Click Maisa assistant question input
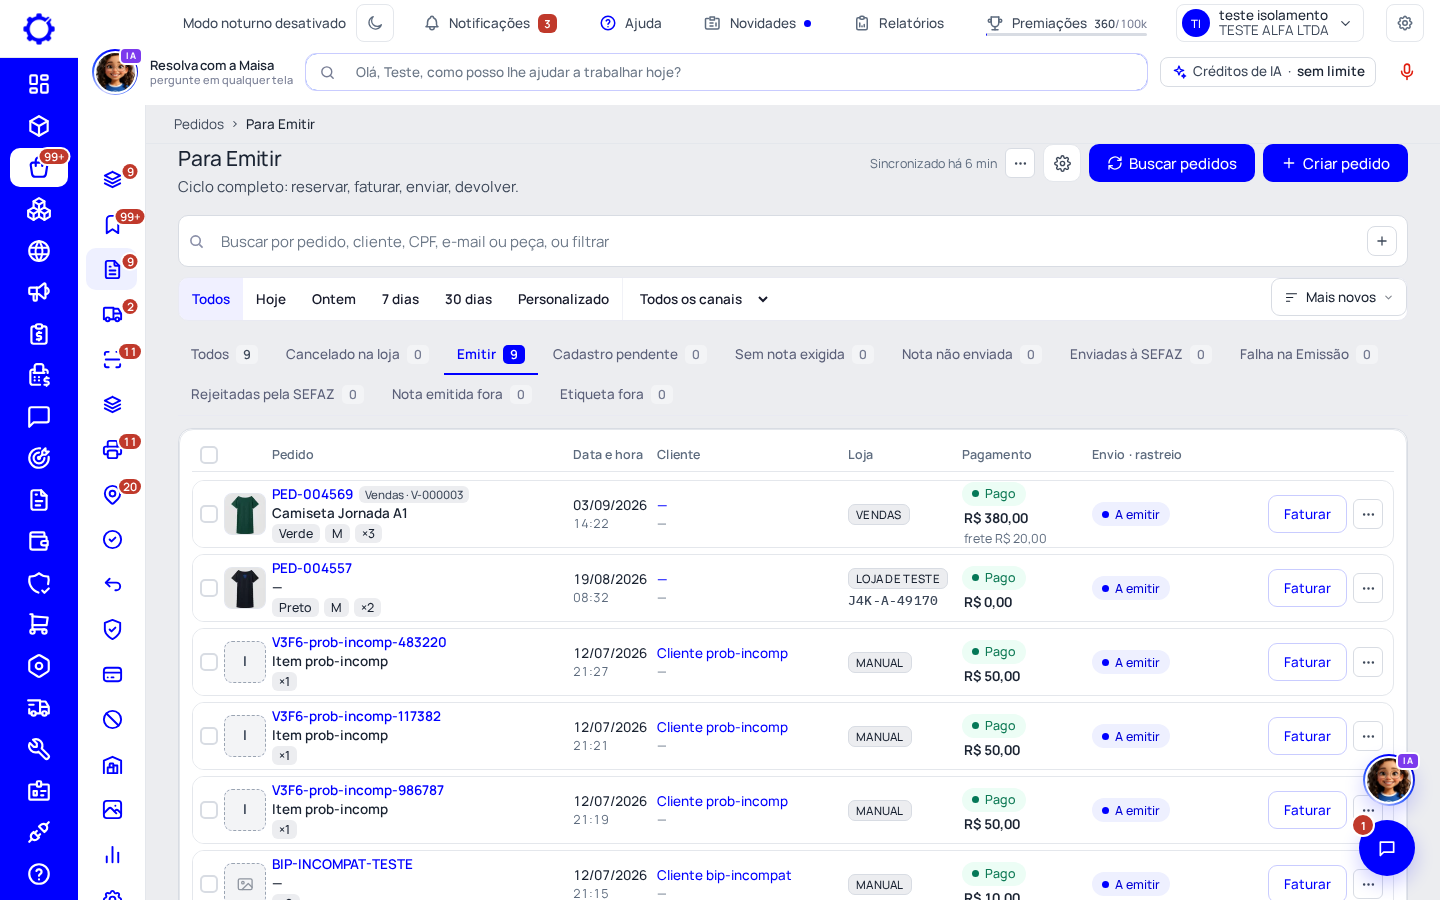This screenshot has width=1440, height=900. click(726, 72)
